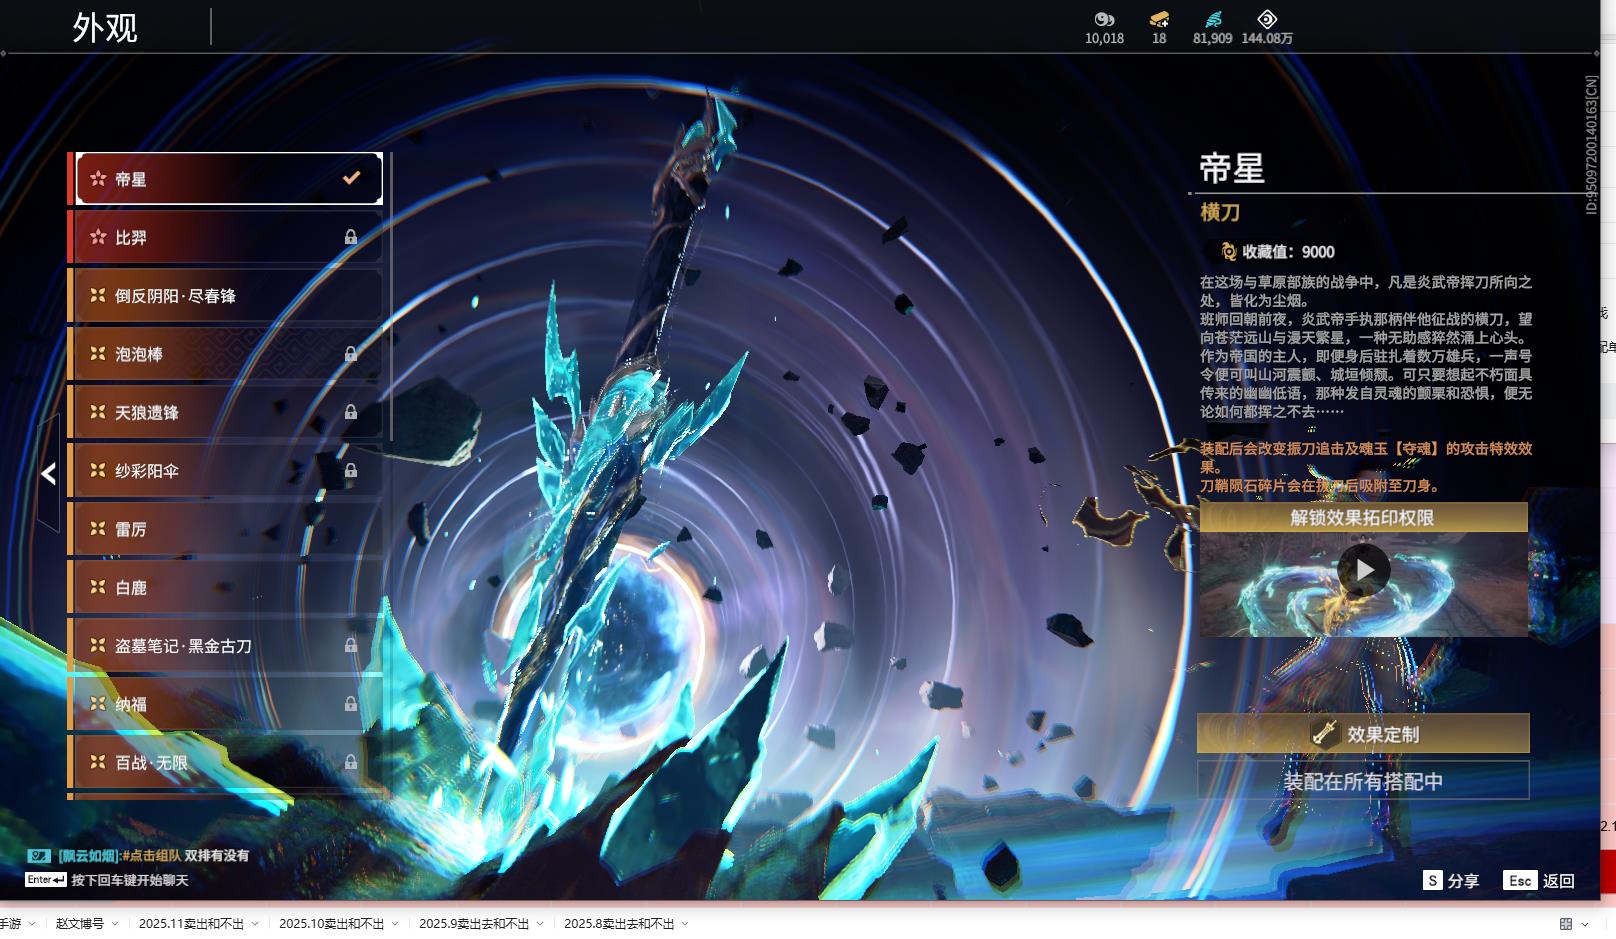Click the ticket currency icon above 18
The width and height of the screenshot is (1616, 939).
pyautogui.click(x=1159, y=19)
